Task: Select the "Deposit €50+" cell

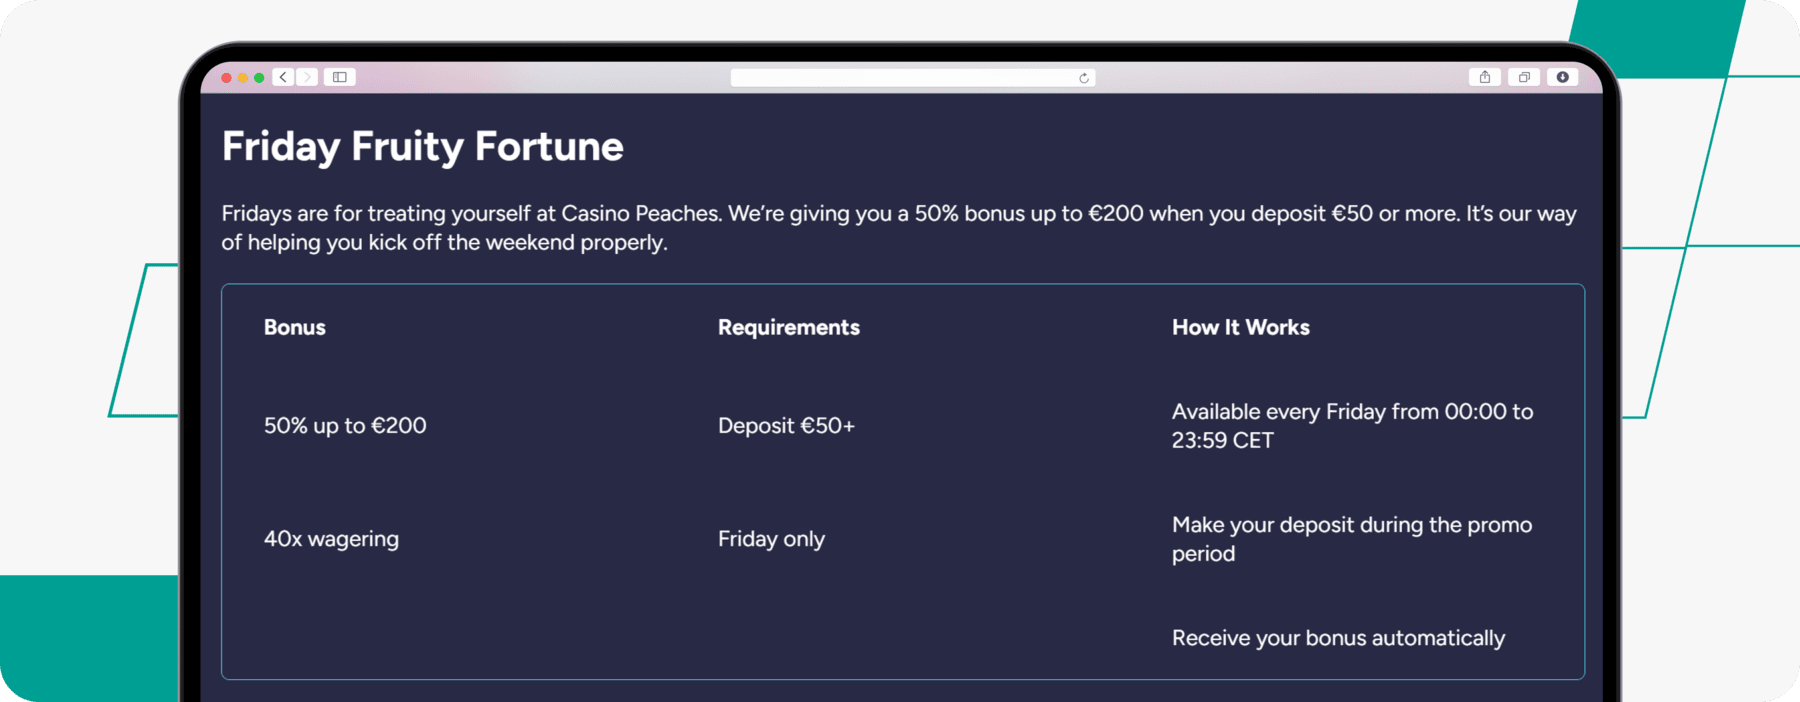Action: (787, 425)
